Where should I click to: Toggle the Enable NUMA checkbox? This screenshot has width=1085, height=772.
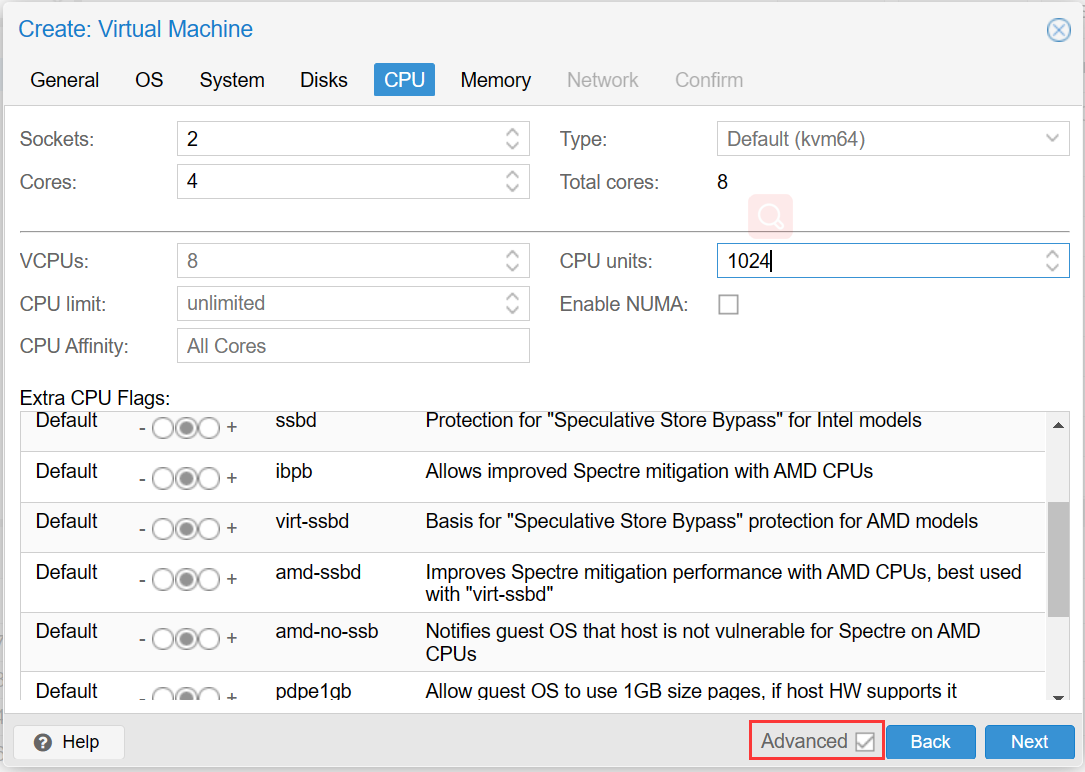click(x=729, y=305)
